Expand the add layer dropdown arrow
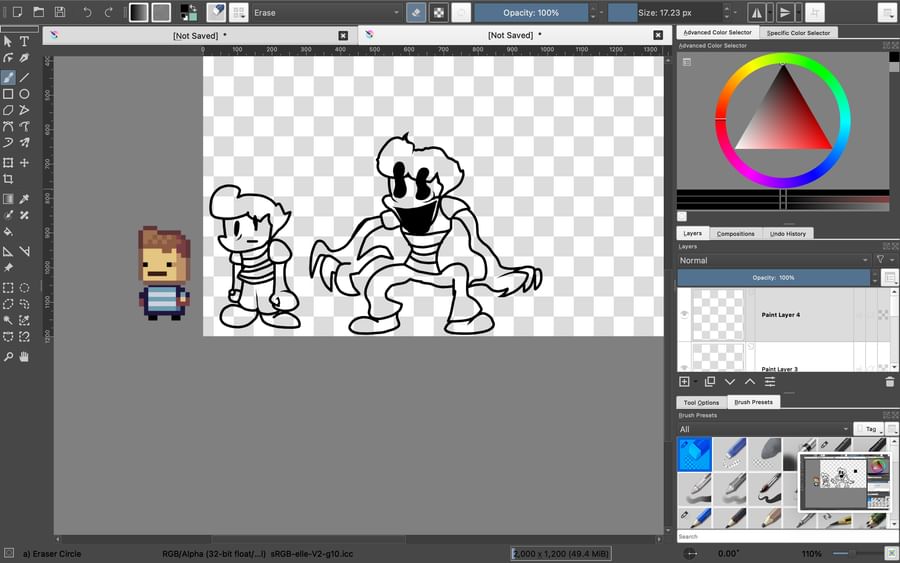900x563 pixels. coord(695,382)
